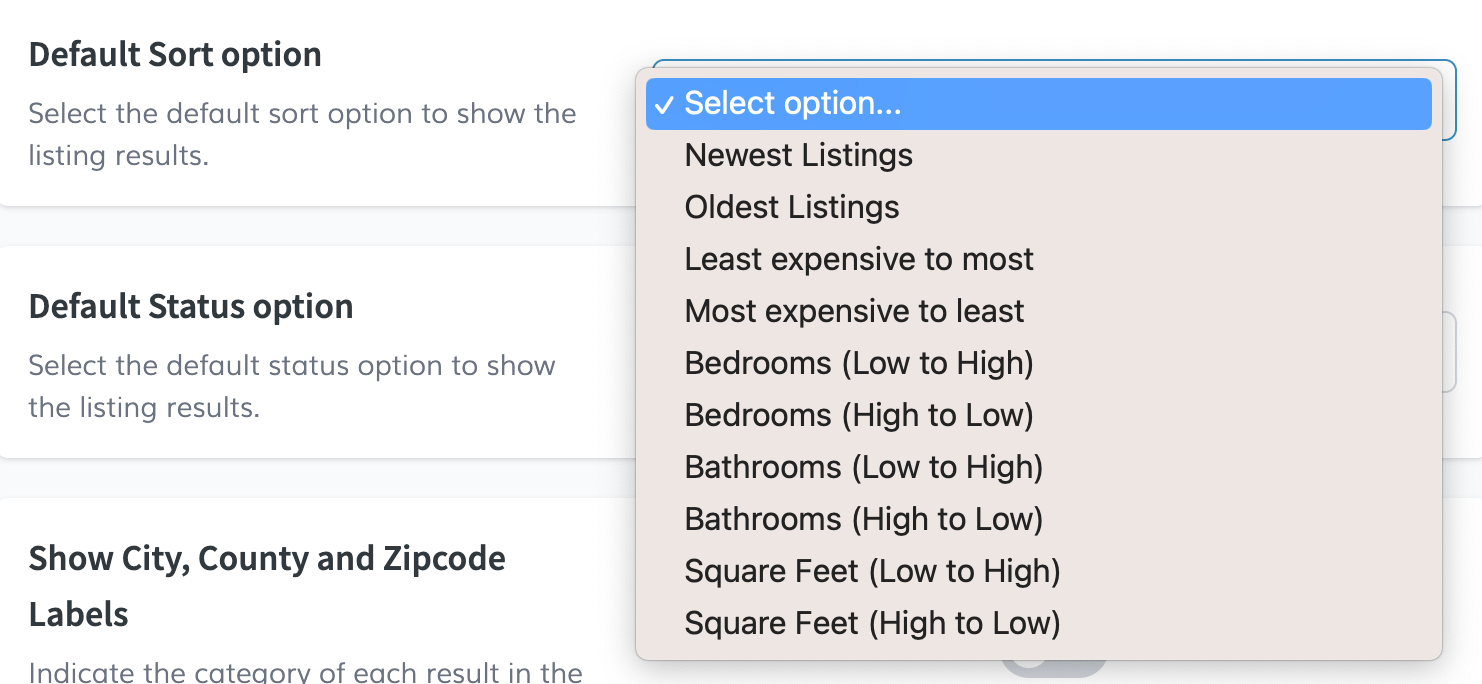Sort by Bedrooms (Low to High)

tap(858, 364)
